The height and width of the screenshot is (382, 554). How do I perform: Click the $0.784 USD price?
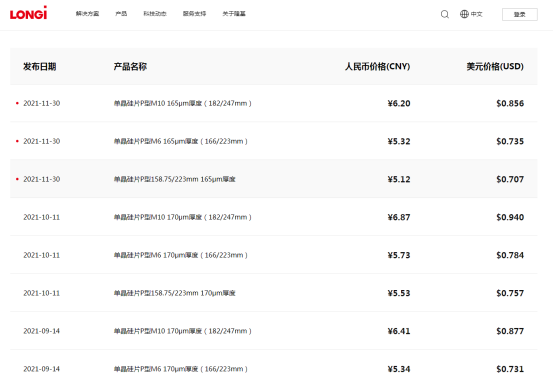pos(510,255)
